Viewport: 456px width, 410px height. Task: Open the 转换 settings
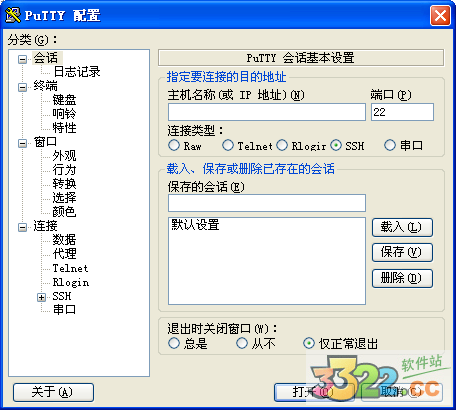(64, 184)
